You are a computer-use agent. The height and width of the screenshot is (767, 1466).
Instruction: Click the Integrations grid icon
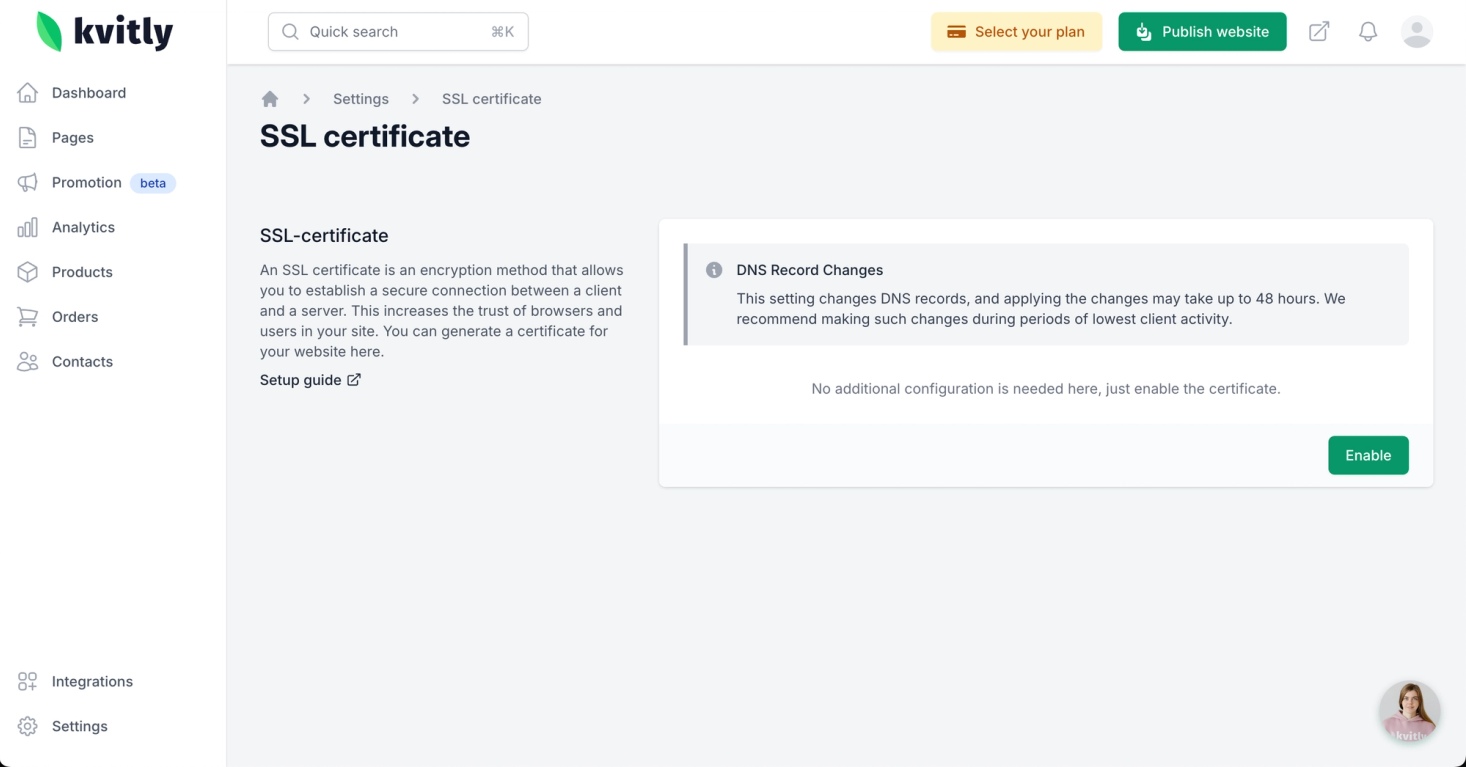click(28, 682)
